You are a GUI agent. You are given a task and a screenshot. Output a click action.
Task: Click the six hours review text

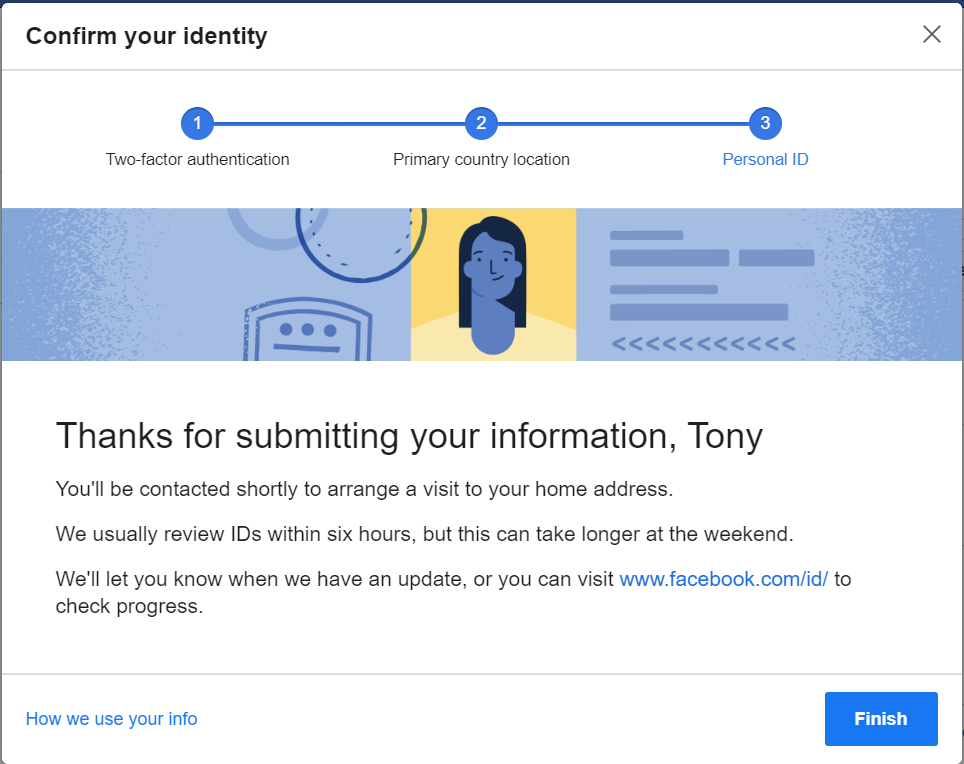[x=424, y=534]
